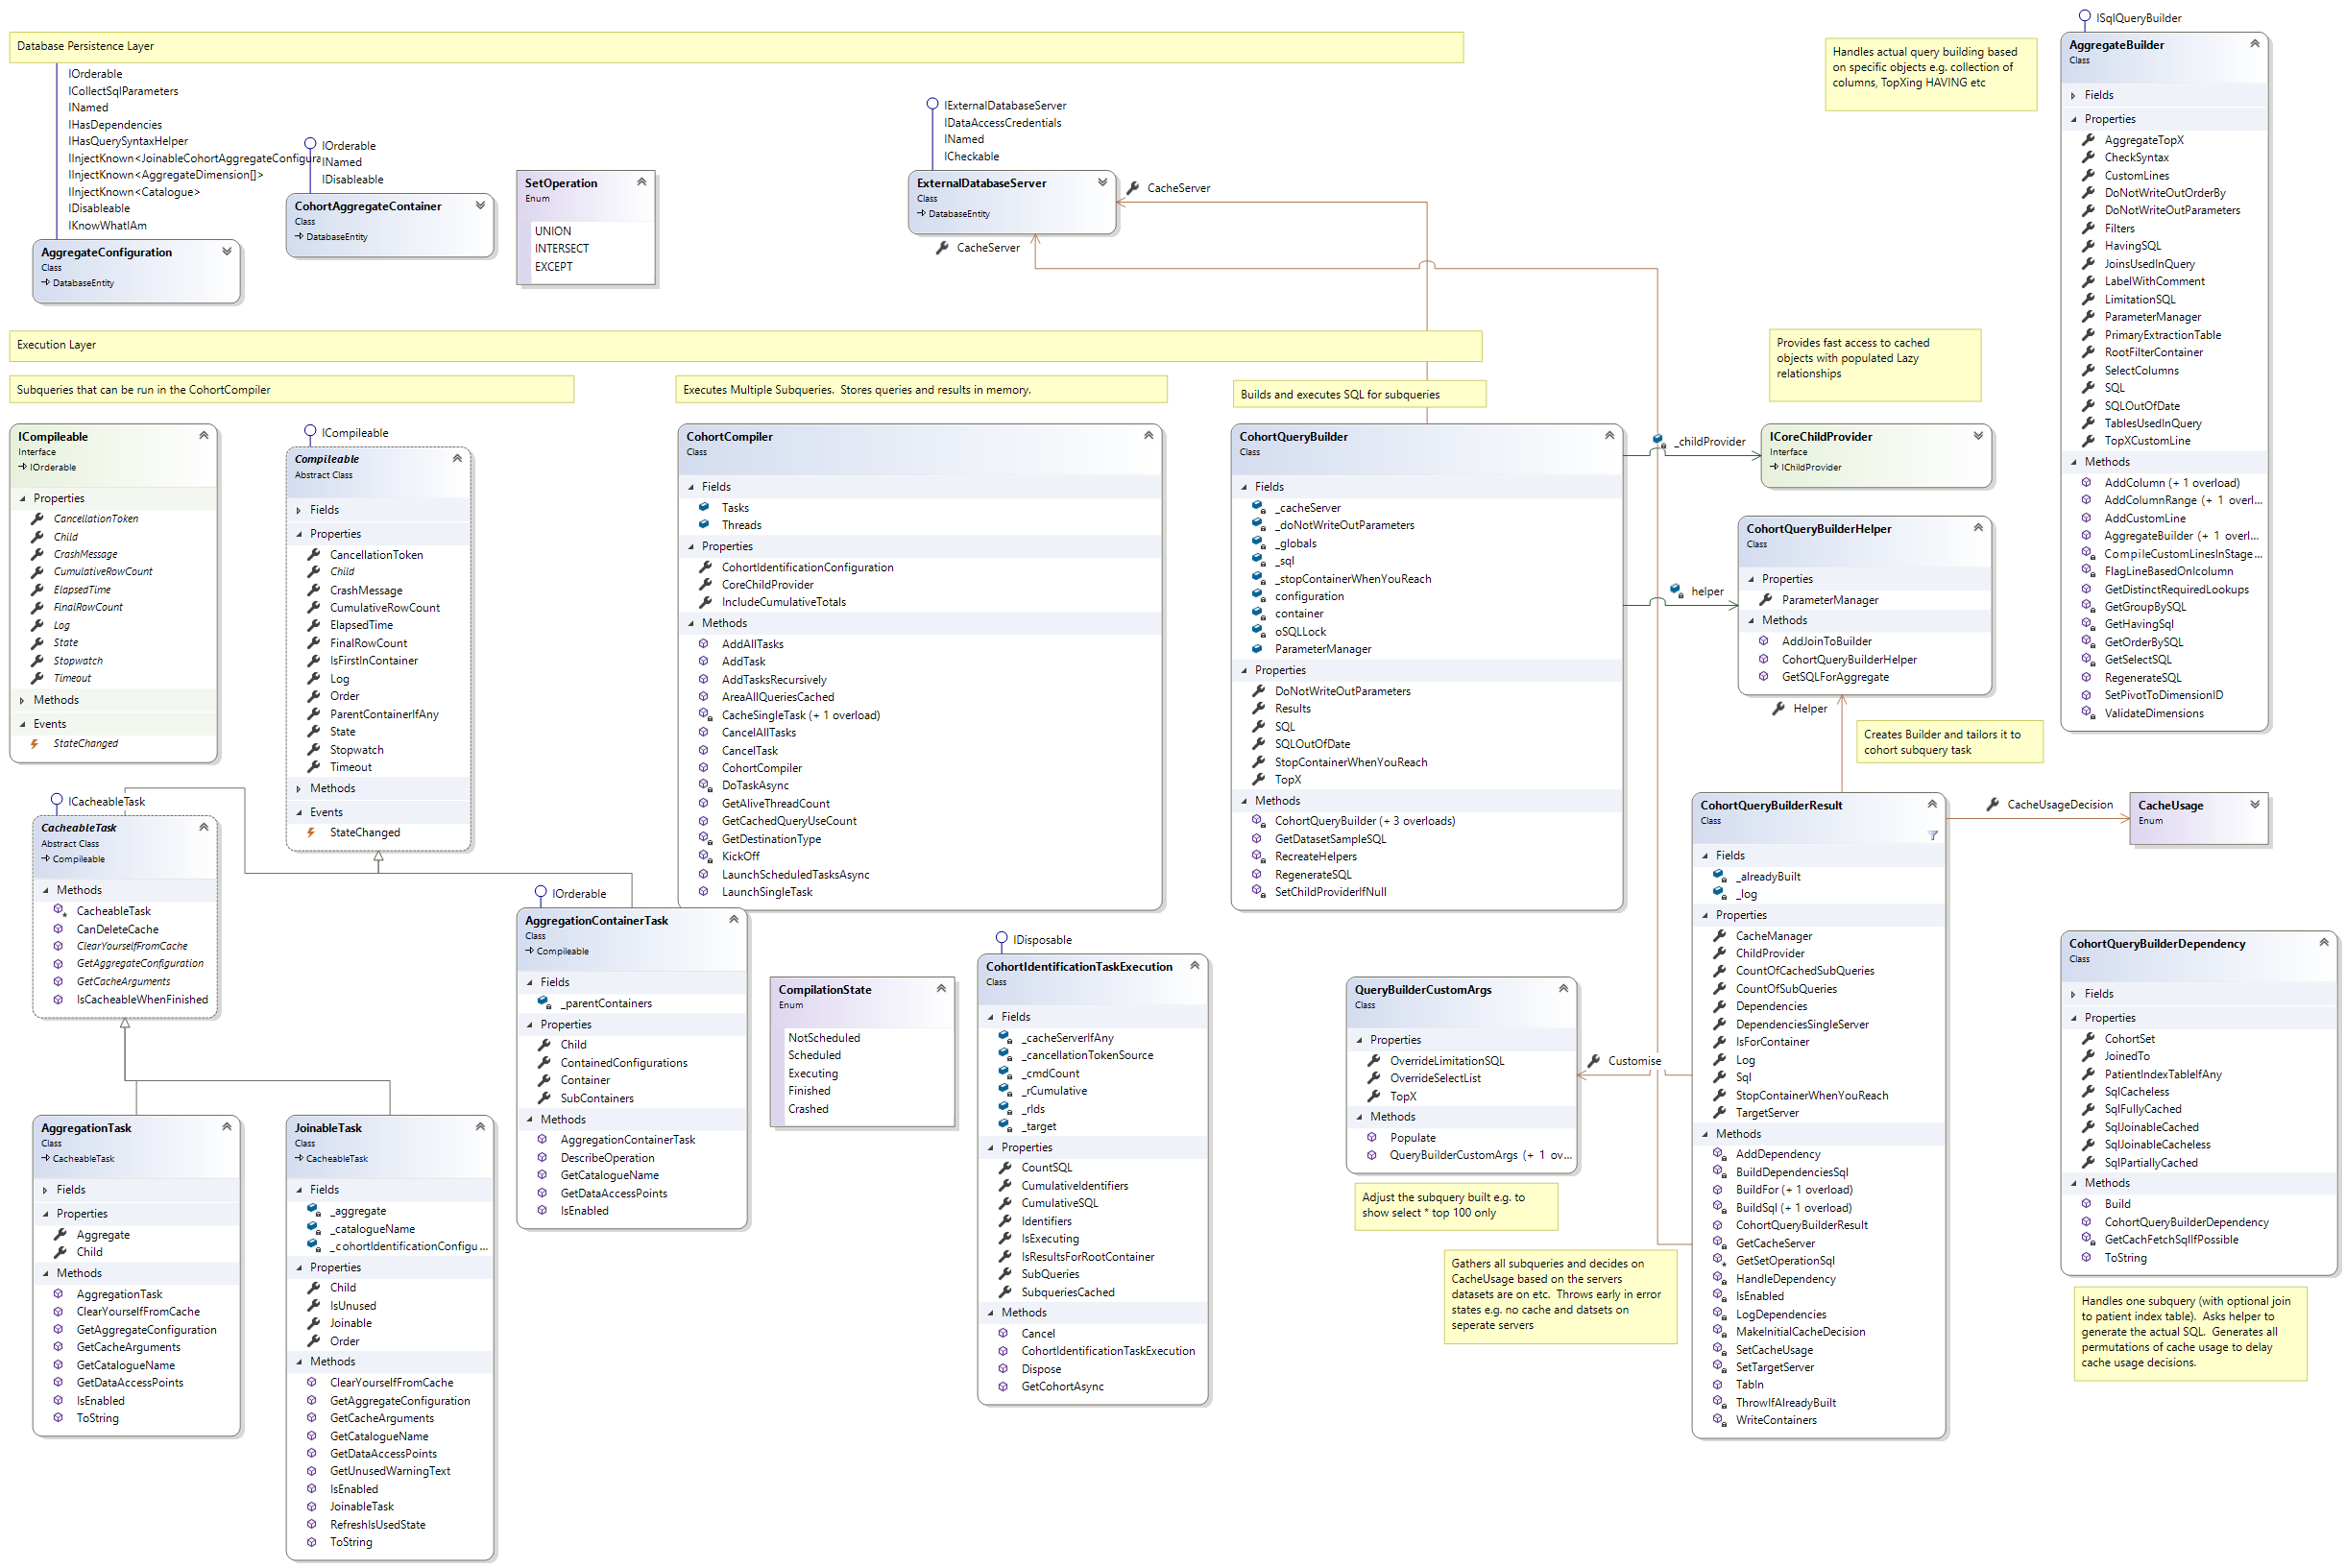Click the ICacheableTask interface lollipop icon
This screenshot has width=2346, height=1568.
(57, 800)
